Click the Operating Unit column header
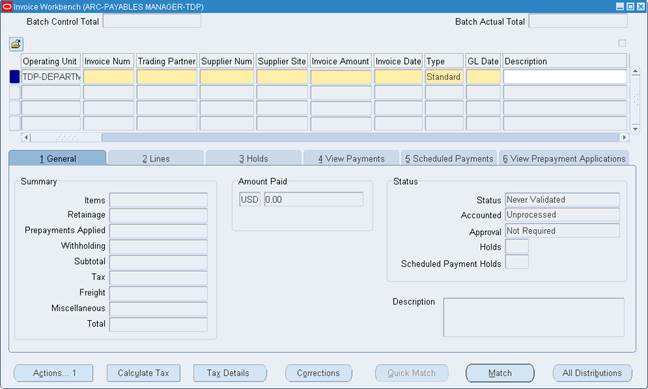The height and width of the screenshot is (389, 648). (x=50, y=61)
